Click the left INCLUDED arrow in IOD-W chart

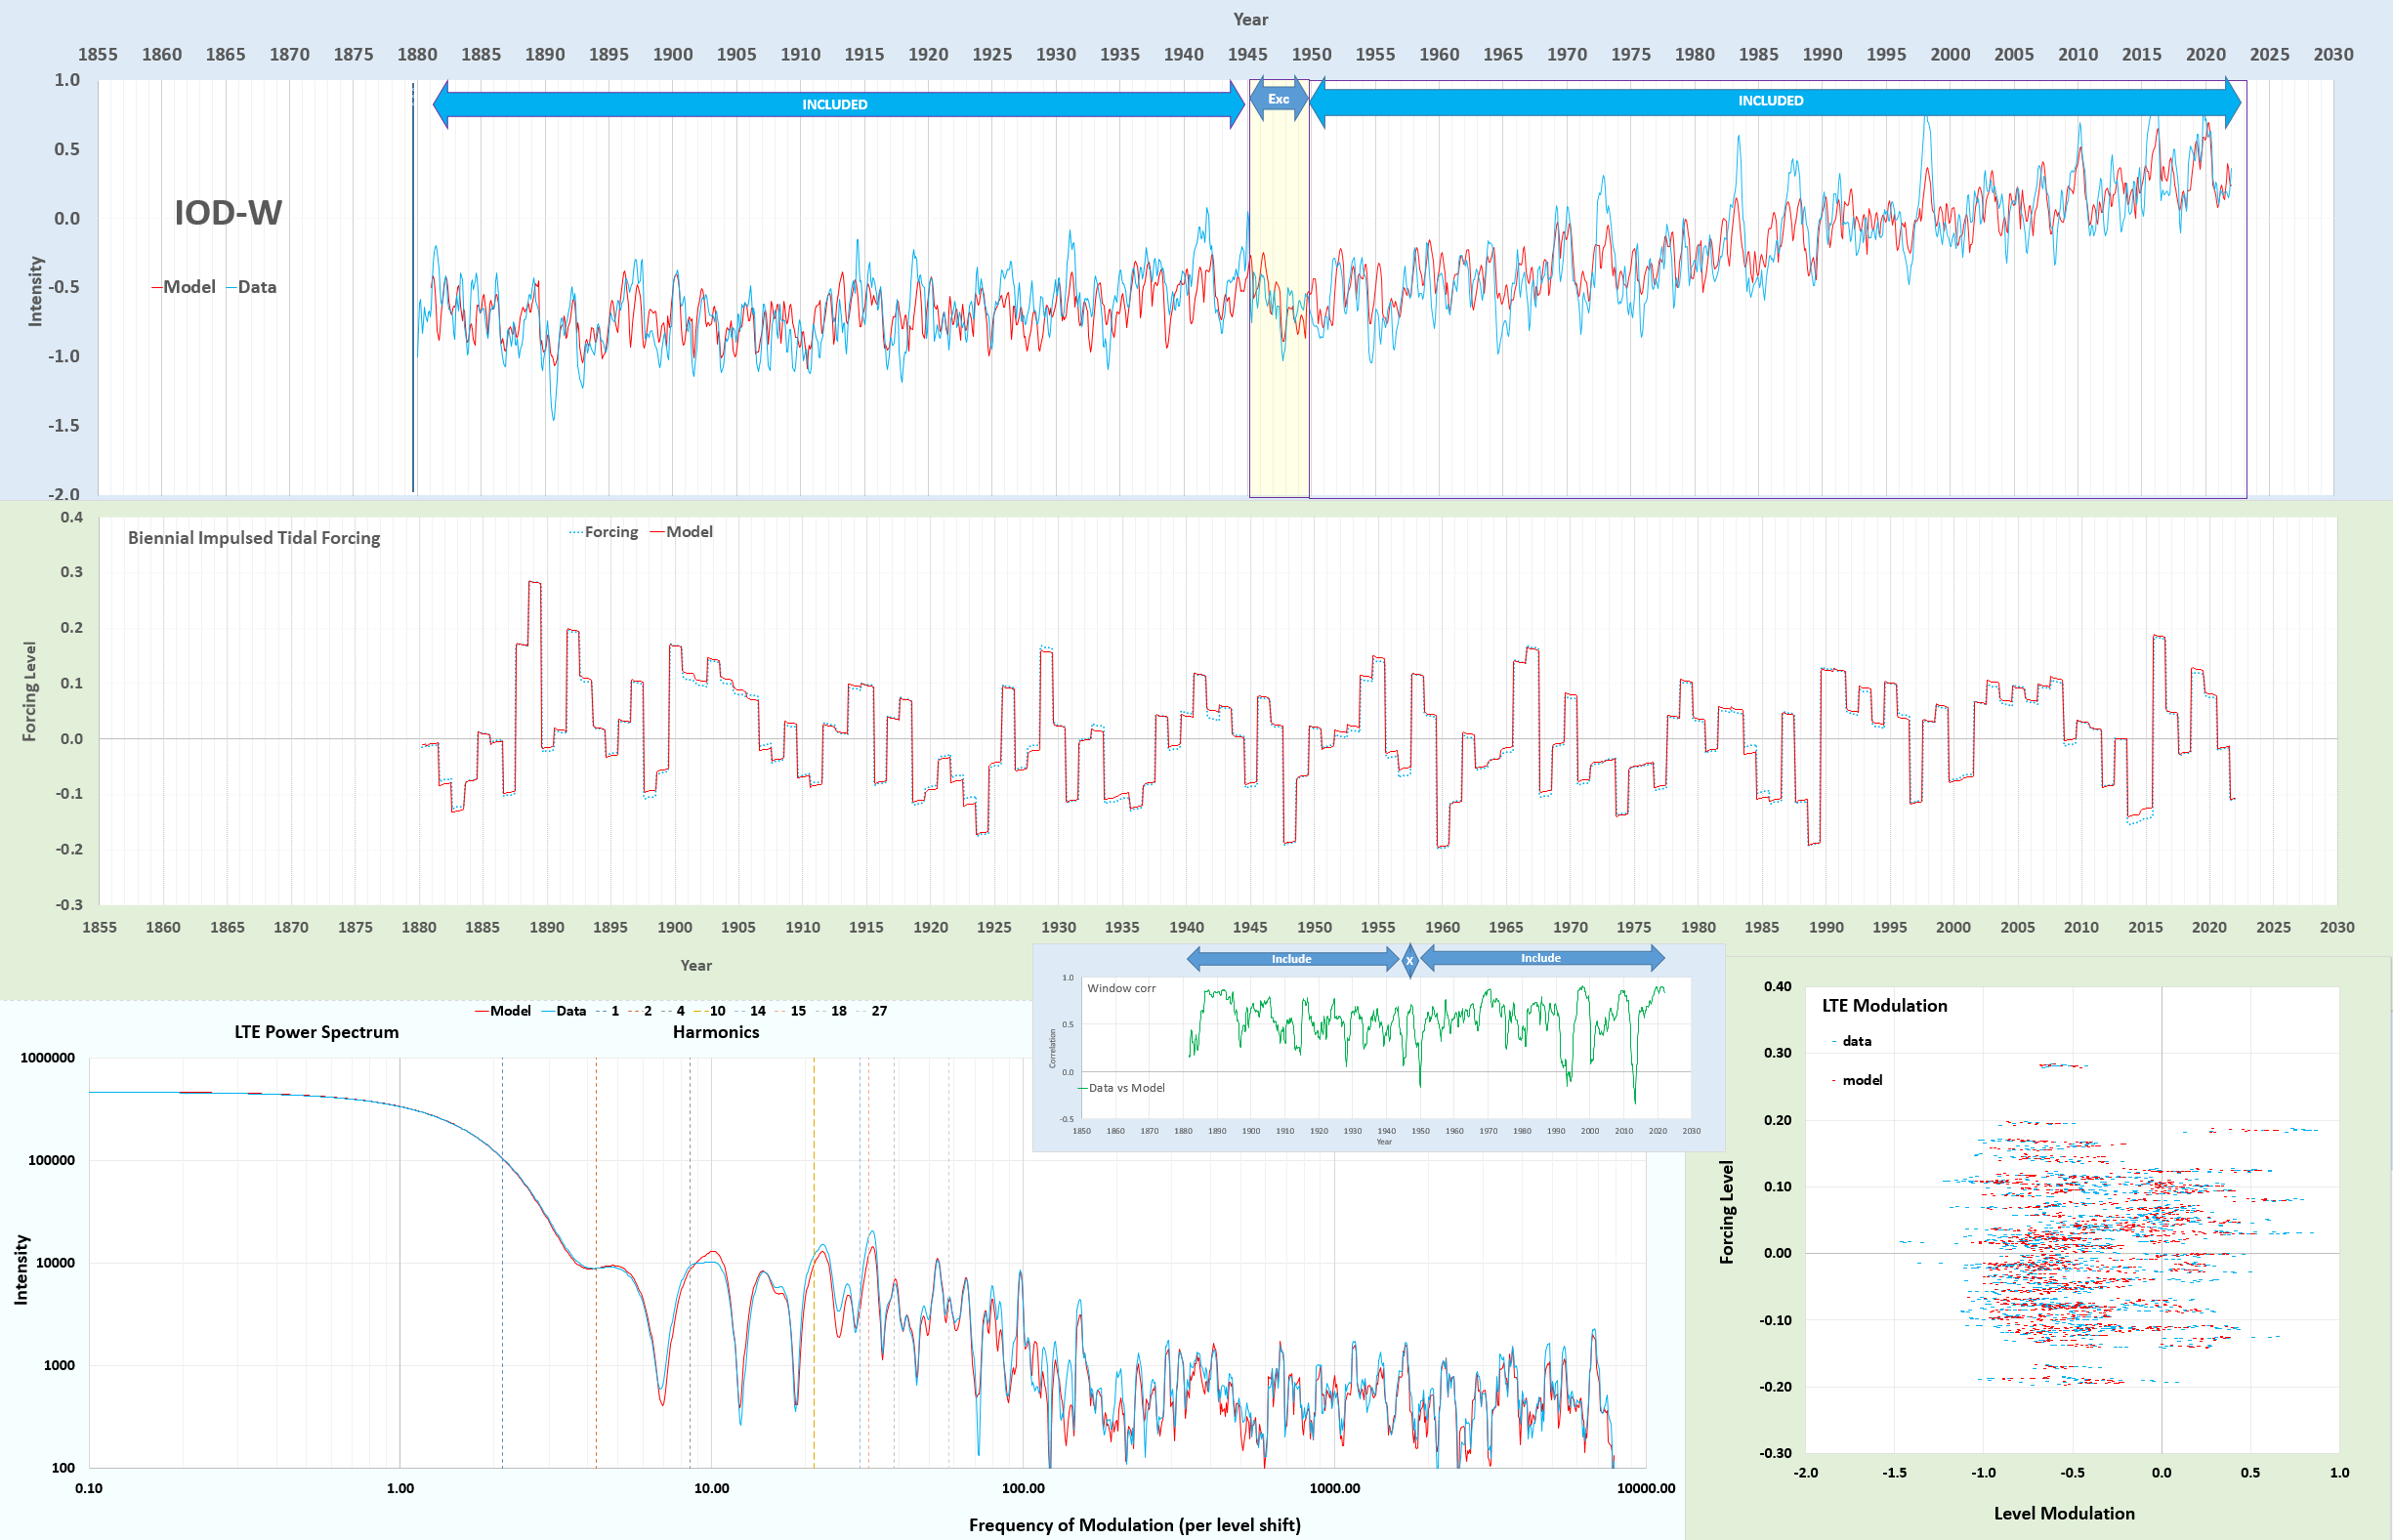click(835, 104)
